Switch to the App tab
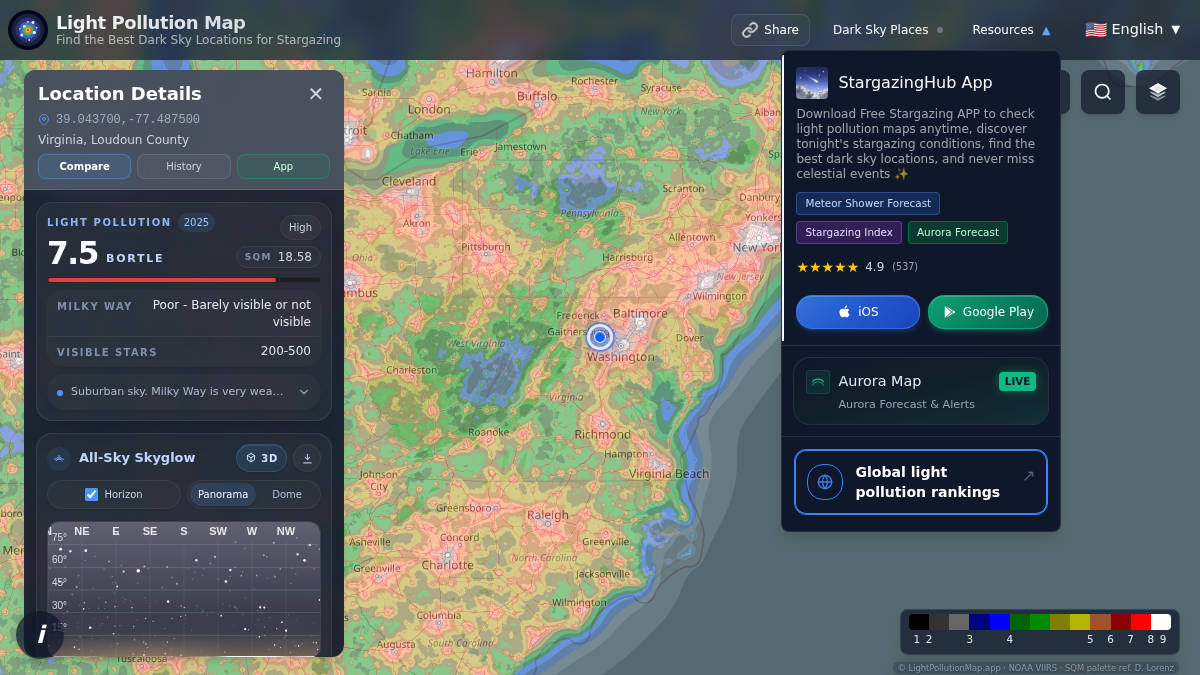 pyautogui.click(x=283, y=166)
